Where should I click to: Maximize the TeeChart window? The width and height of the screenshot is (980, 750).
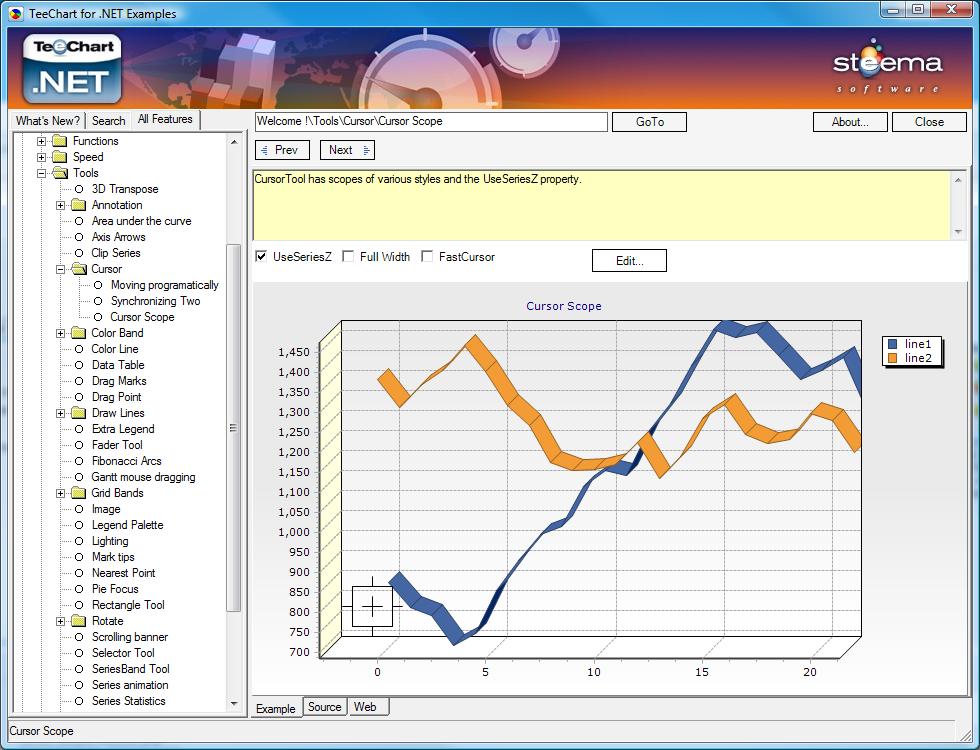pyautogui.click(x=918, y=9)
